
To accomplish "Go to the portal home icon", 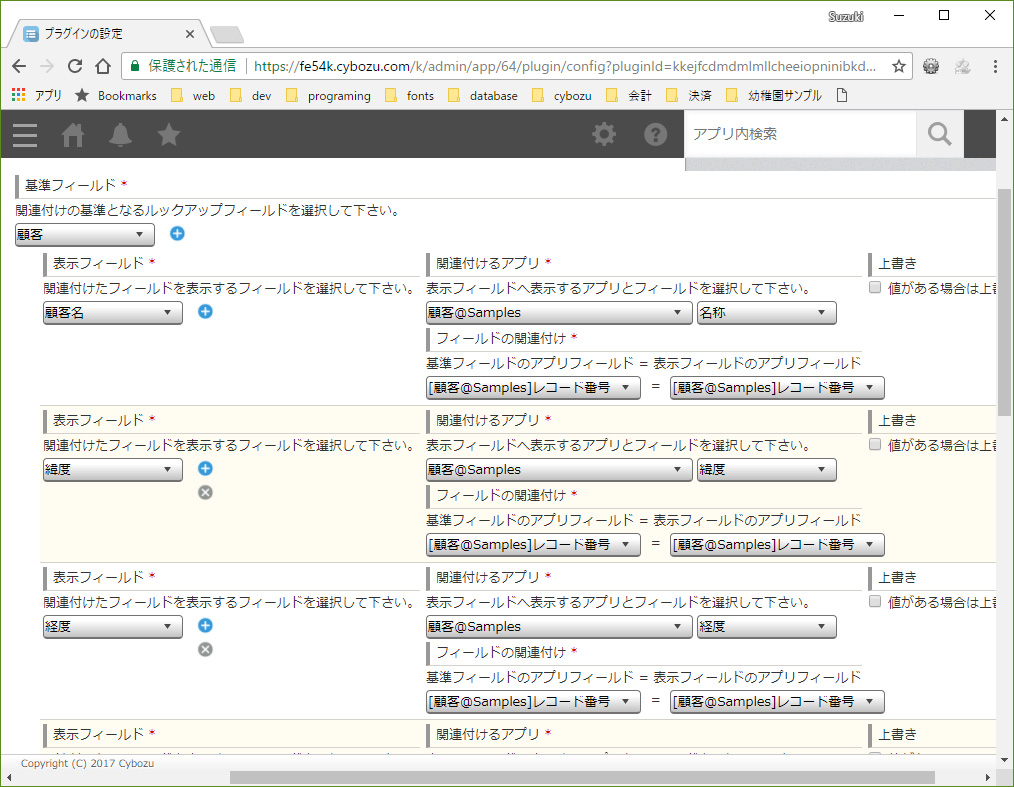I will [x=72, y=135].
